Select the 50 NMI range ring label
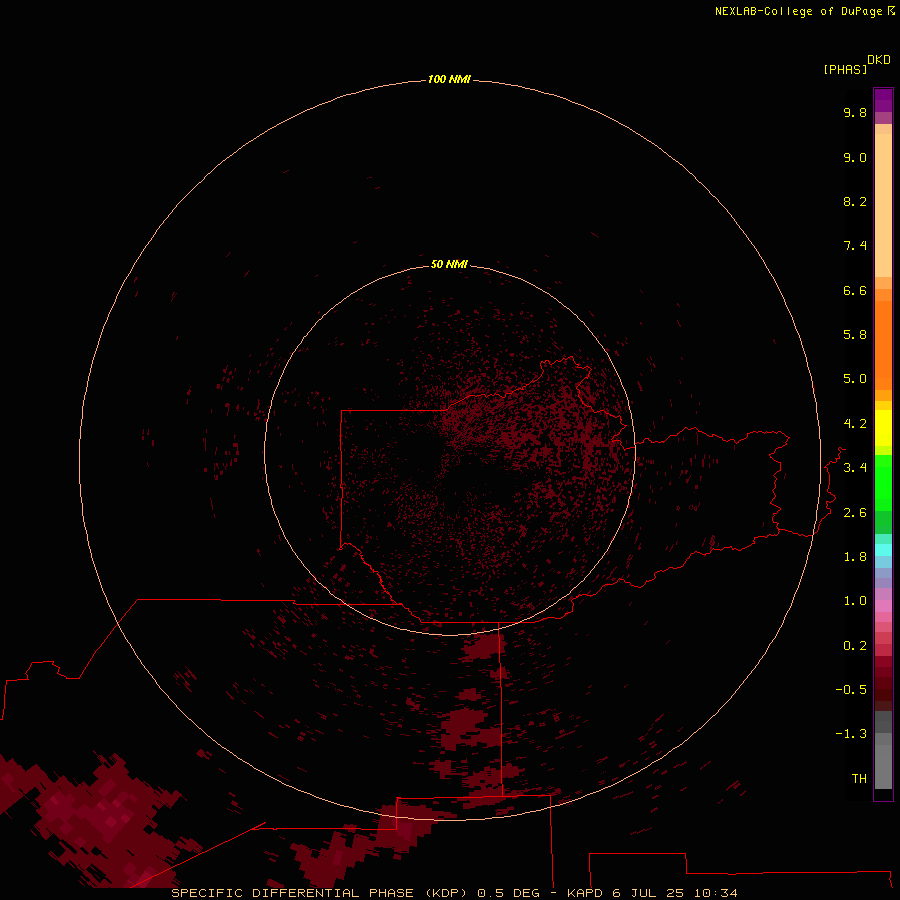900x900 pixels. pos(449,264)
